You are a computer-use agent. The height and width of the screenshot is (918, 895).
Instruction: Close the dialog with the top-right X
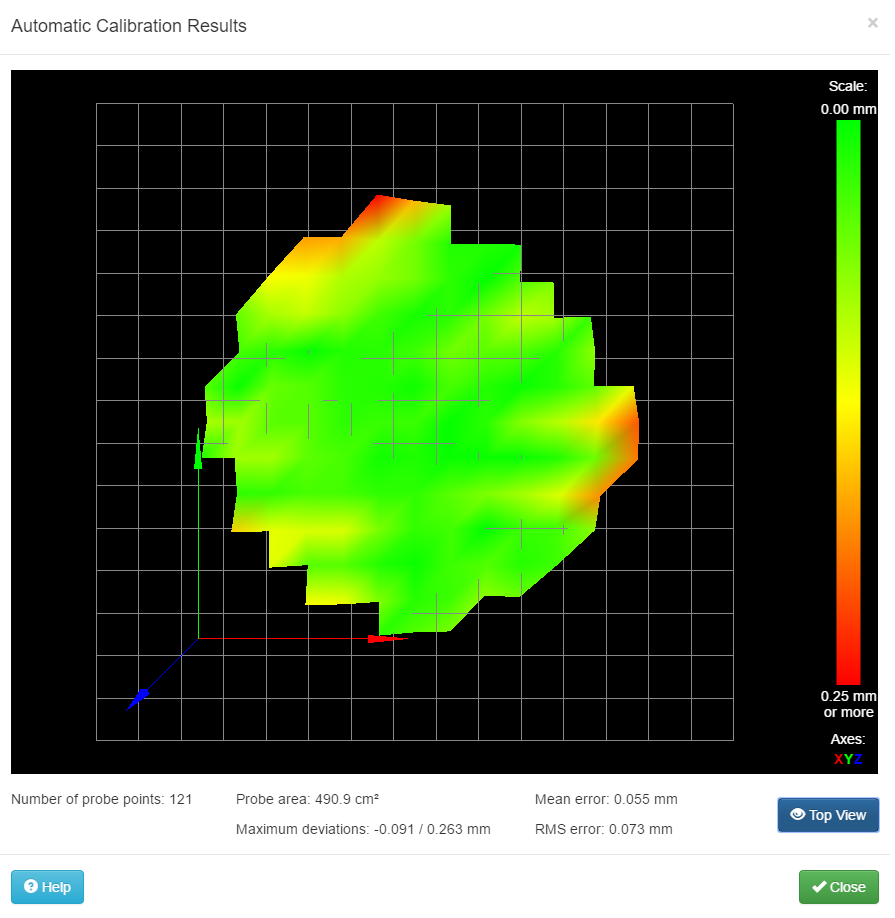pyautogui.click(x=872, y=23)
